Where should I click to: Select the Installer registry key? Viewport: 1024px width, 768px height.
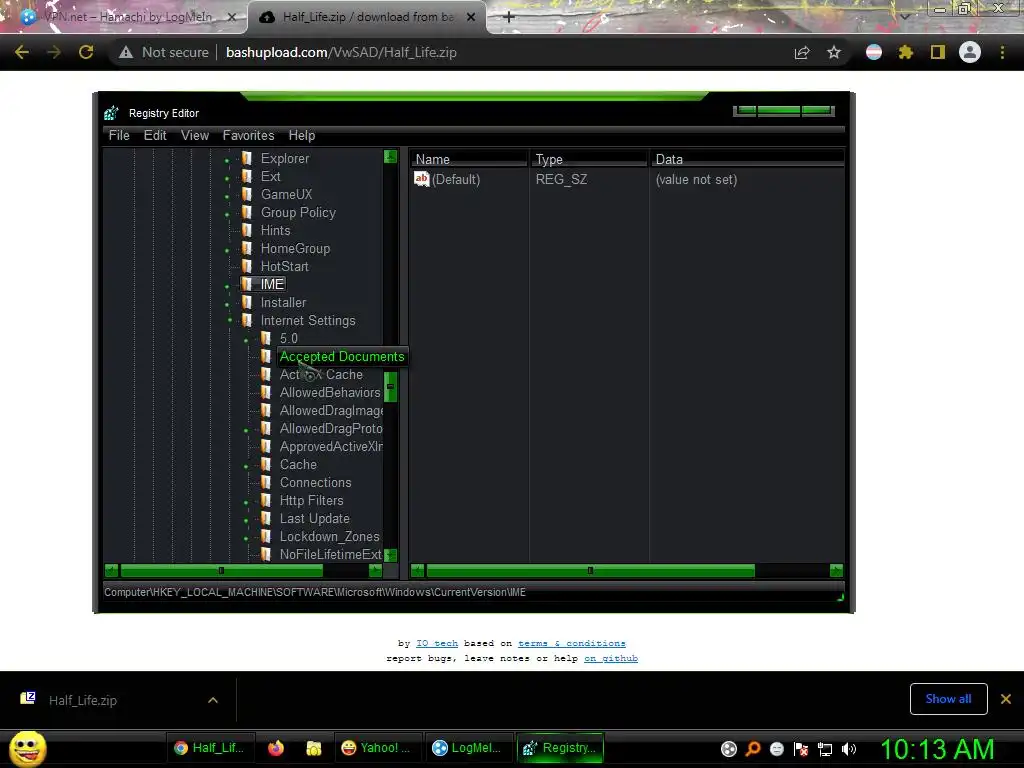pos(283,302)
